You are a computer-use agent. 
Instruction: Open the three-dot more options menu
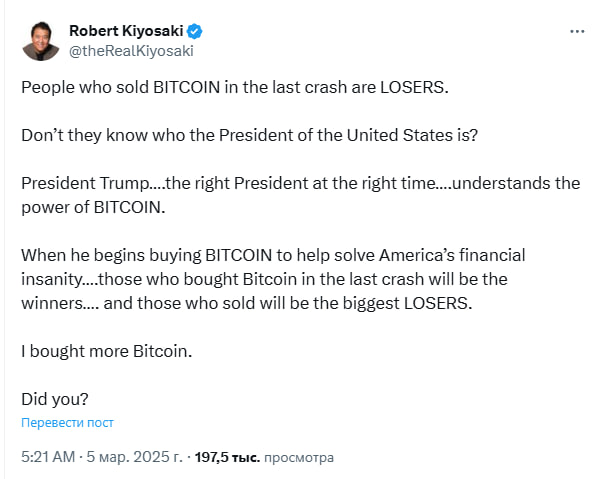click(577, 31)
